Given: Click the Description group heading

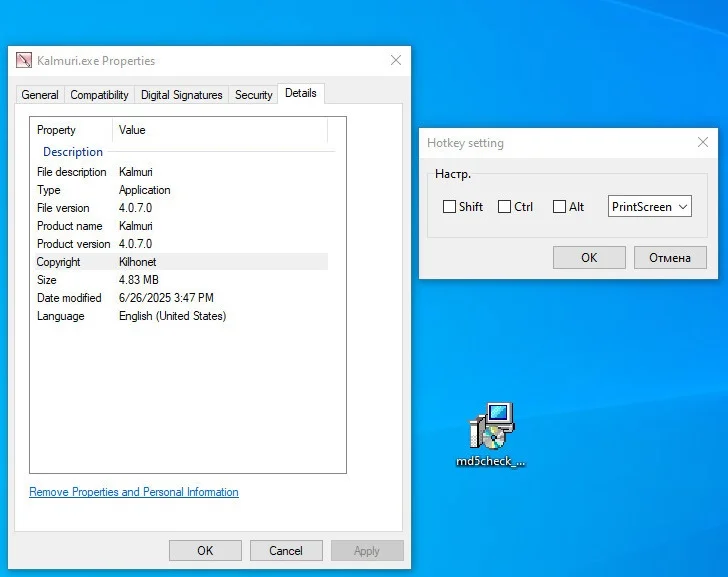Looking at the screenshot, I should (x=73, y=152).
